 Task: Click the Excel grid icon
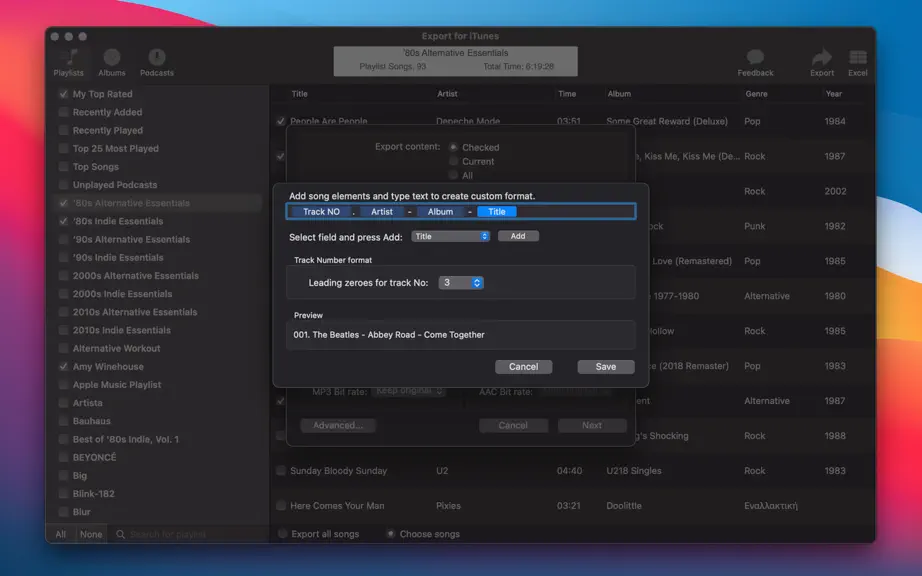pos(857,57)
